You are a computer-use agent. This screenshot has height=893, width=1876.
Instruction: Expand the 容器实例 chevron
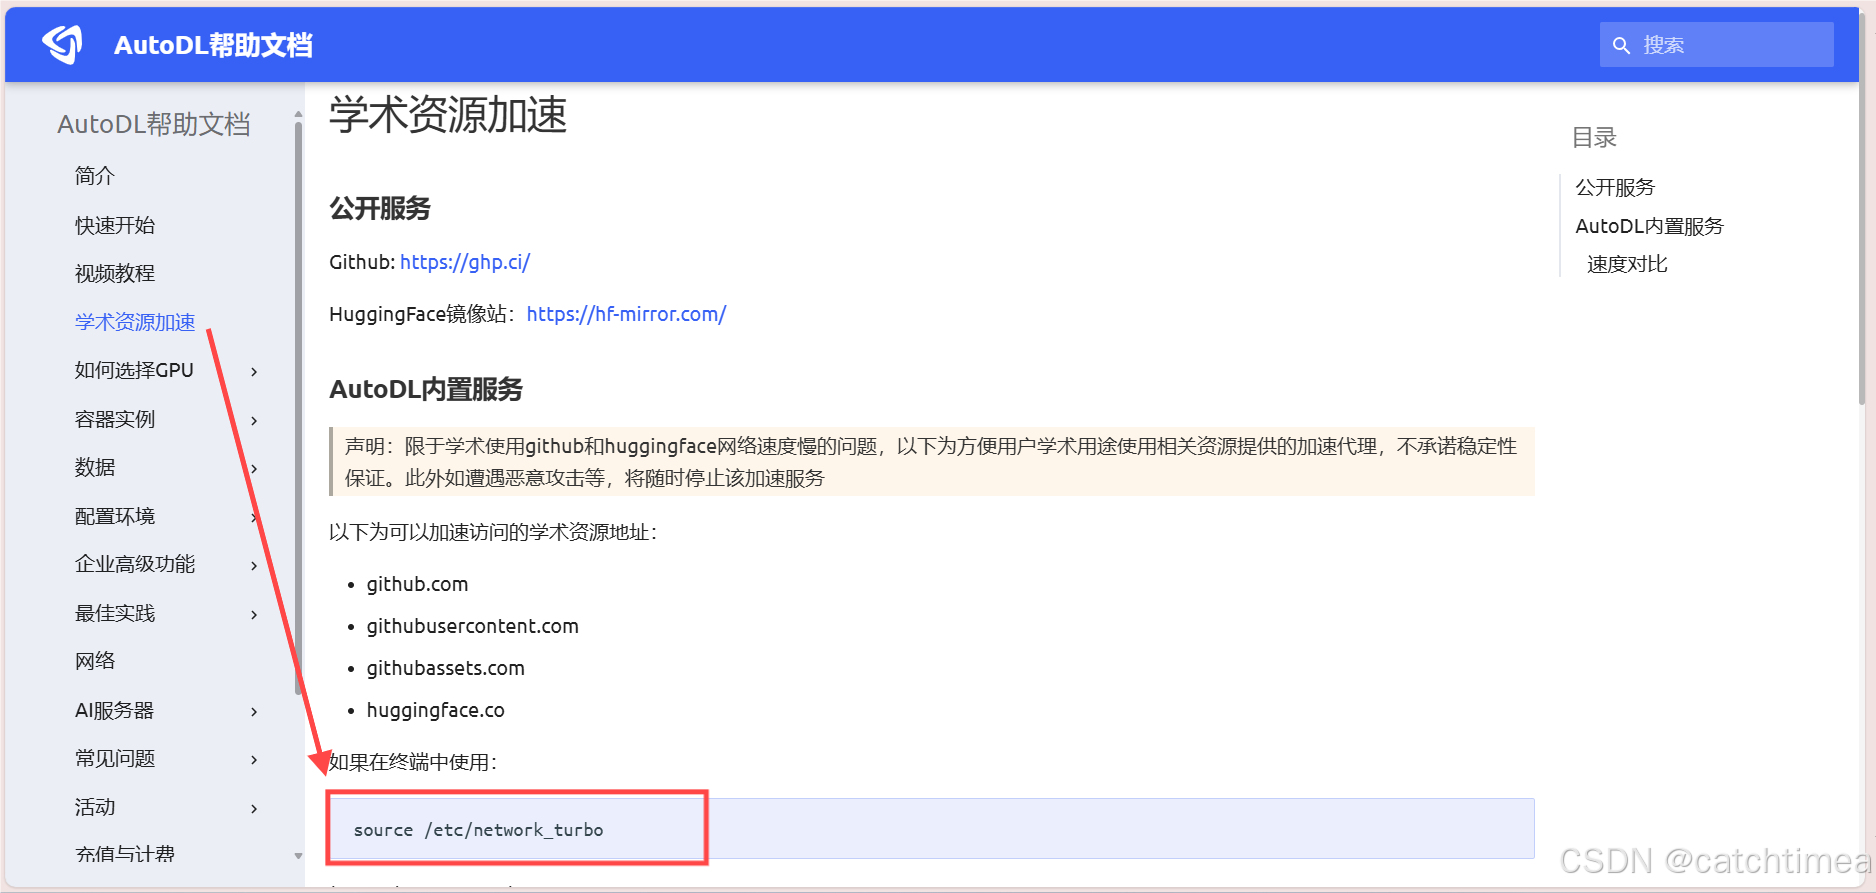254,421
